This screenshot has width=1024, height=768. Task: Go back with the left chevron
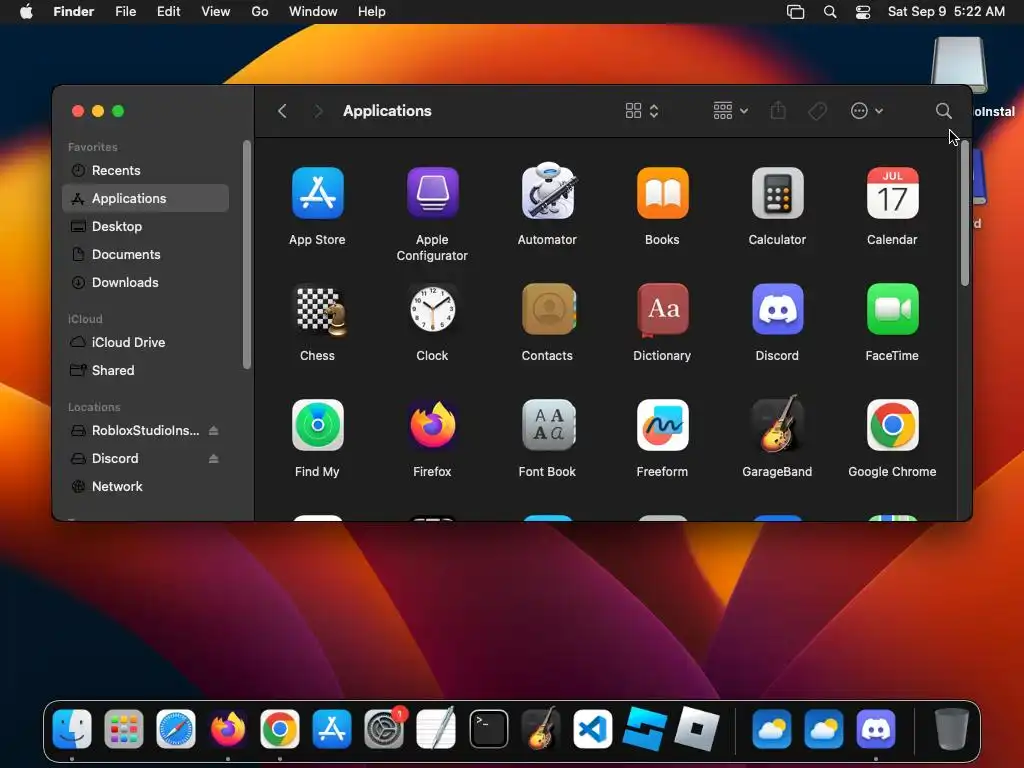(282, 111)
